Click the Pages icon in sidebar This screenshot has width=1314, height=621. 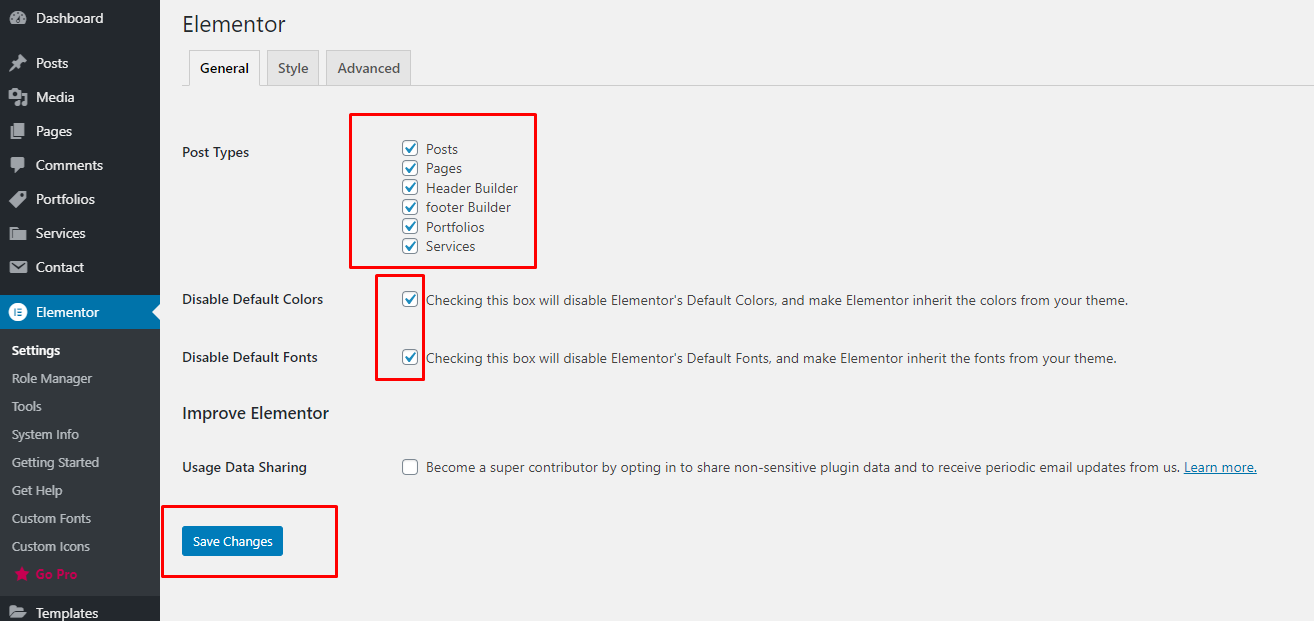click(18, 131)
